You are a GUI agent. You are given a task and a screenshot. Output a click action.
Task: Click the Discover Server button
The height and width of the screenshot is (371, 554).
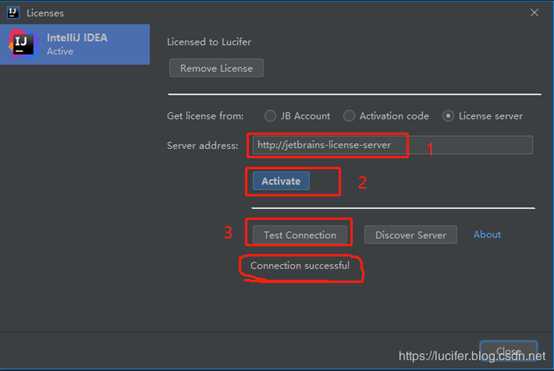pos(411,235)
